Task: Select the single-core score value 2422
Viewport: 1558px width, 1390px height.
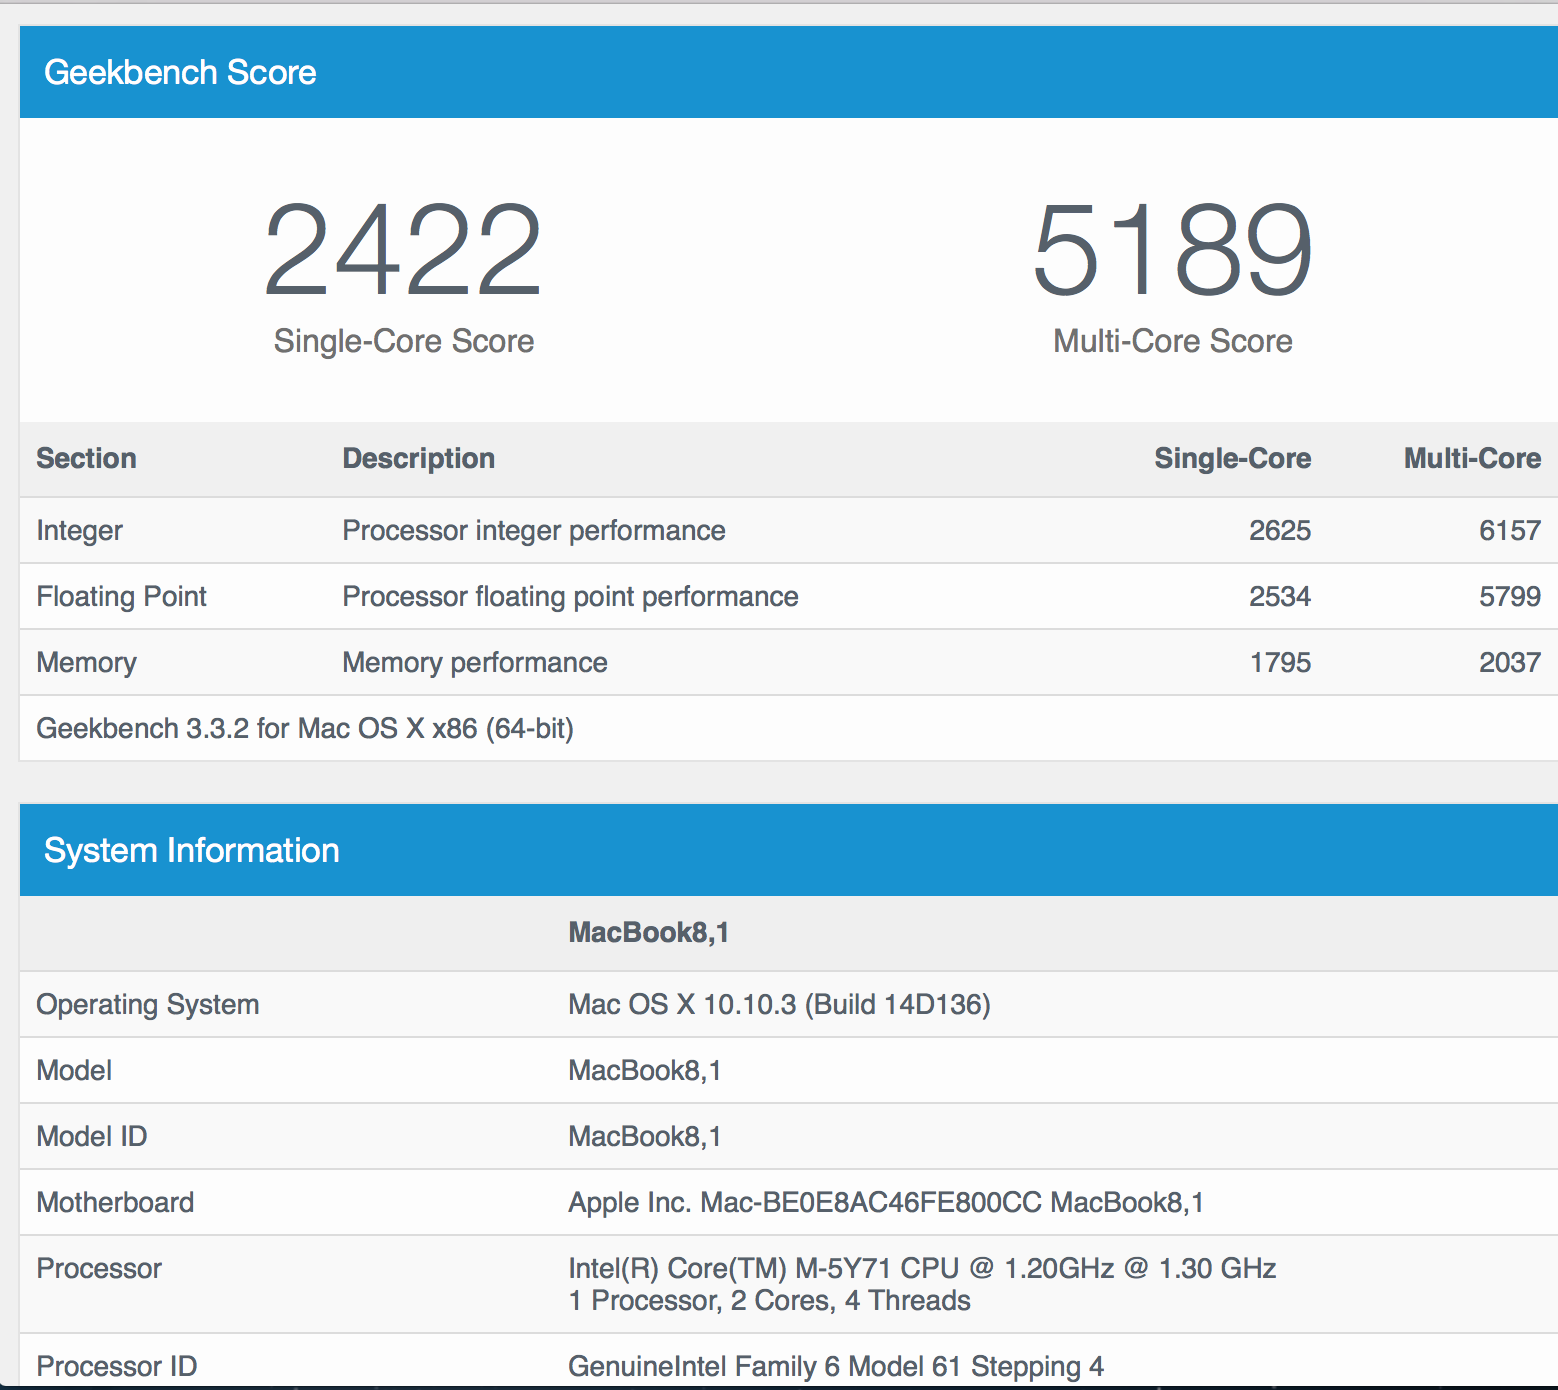Action: coord(403,250)
